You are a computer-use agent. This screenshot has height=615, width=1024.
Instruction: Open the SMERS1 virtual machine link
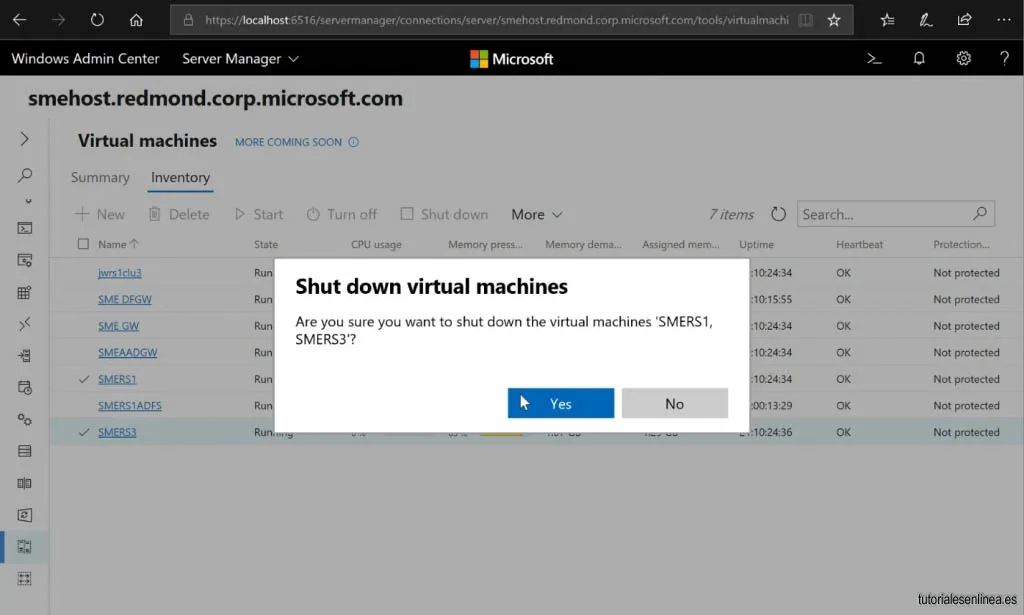[117, 379]
